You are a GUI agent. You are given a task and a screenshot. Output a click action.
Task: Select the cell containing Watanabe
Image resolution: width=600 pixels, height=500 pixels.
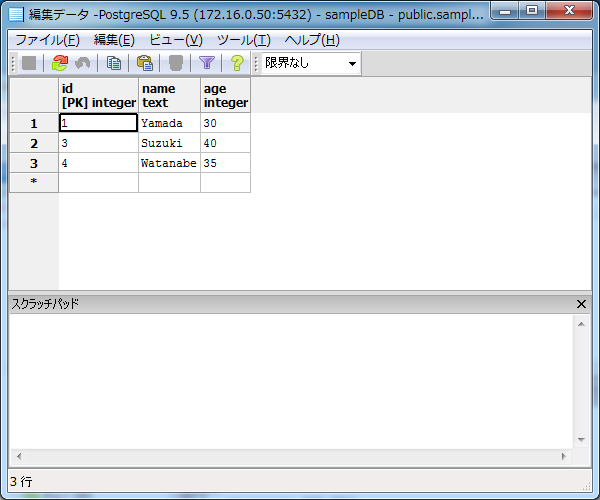point(169,162)
